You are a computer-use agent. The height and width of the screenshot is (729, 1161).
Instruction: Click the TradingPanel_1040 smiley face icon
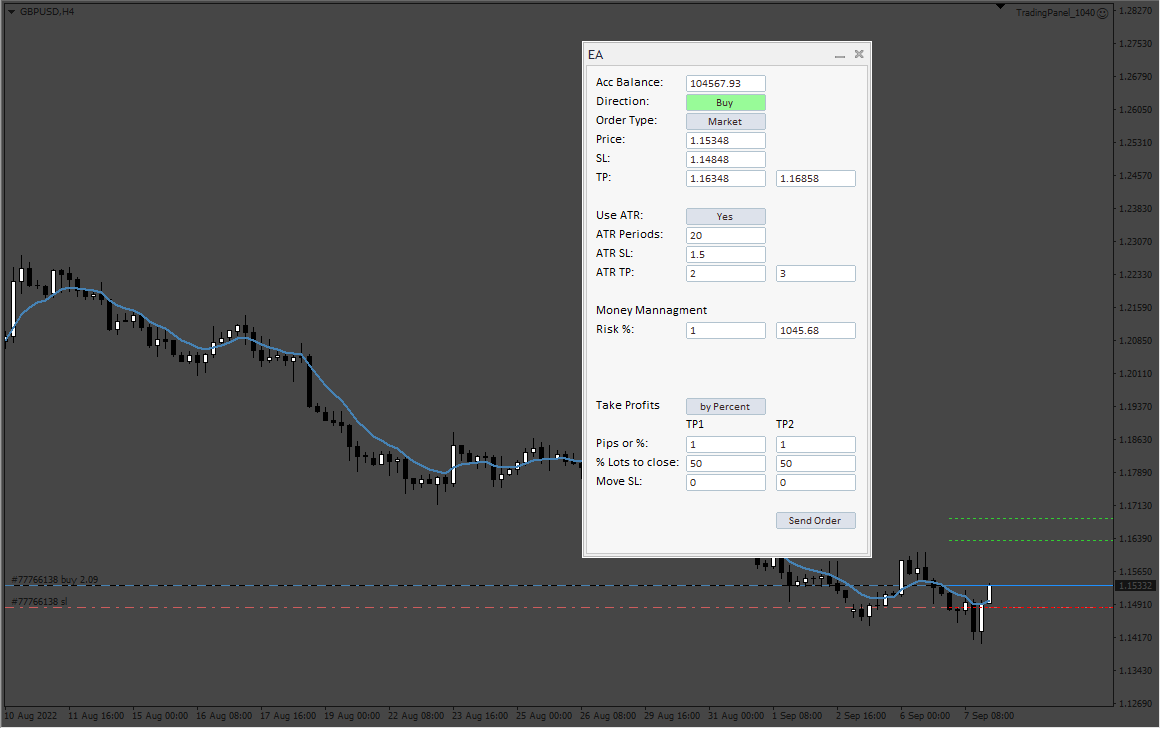pyautogui.click(x=1103, y=13)
